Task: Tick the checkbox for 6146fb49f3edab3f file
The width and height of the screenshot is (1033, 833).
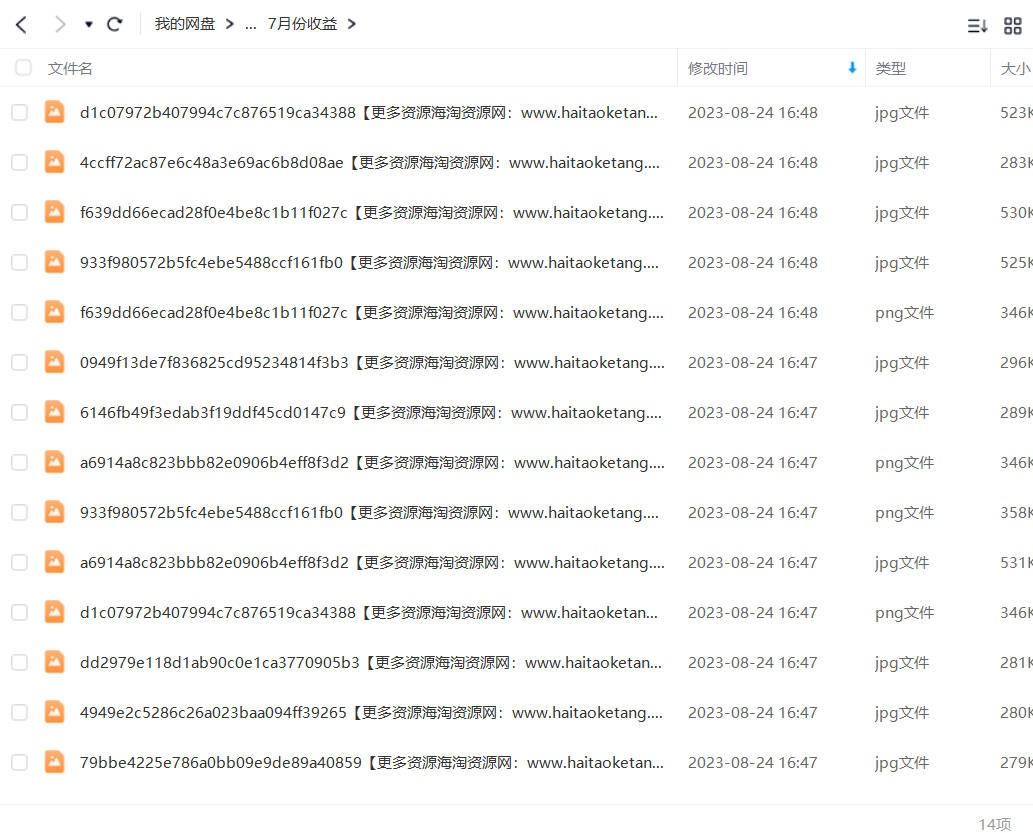Action: click(20, 413)
